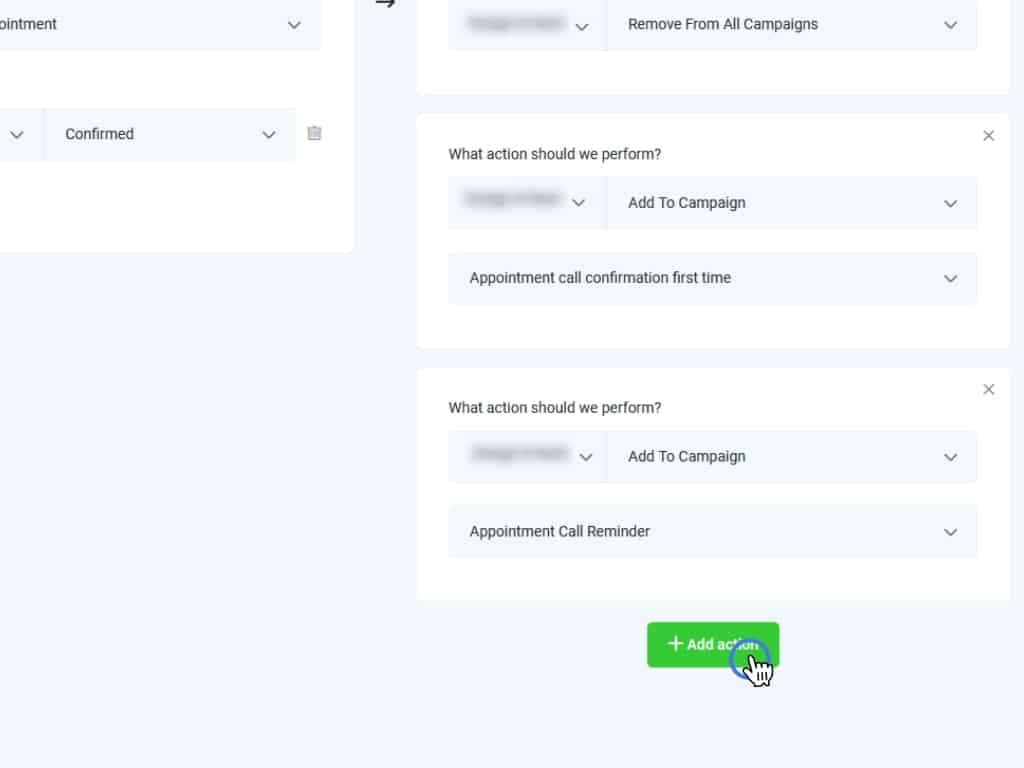The width and height of the screenshot is (1024, 768).
Task: Open blurred dropdown beside Remove From All Campaigns
Action: pos(526,25)
